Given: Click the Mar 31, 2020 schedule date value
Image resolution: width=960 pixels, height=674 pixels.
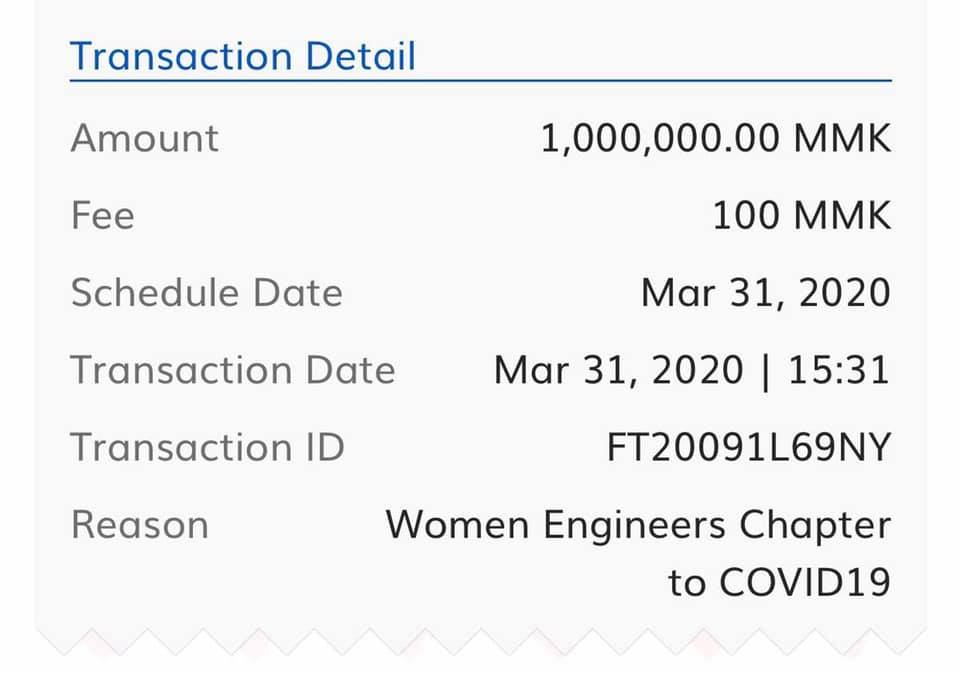Looking at the screenshot, I should coord(766,293).
